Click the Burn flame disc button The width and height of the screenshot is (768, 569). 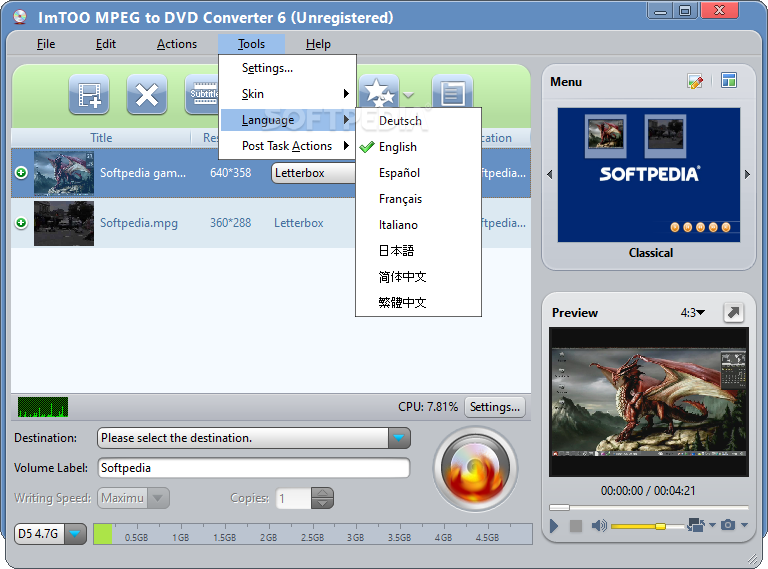(x=475, y=469)
